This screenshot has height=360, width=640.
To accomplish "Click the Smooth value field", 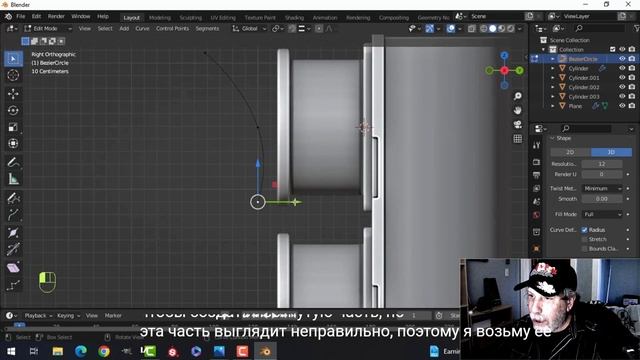I will 602,199.
